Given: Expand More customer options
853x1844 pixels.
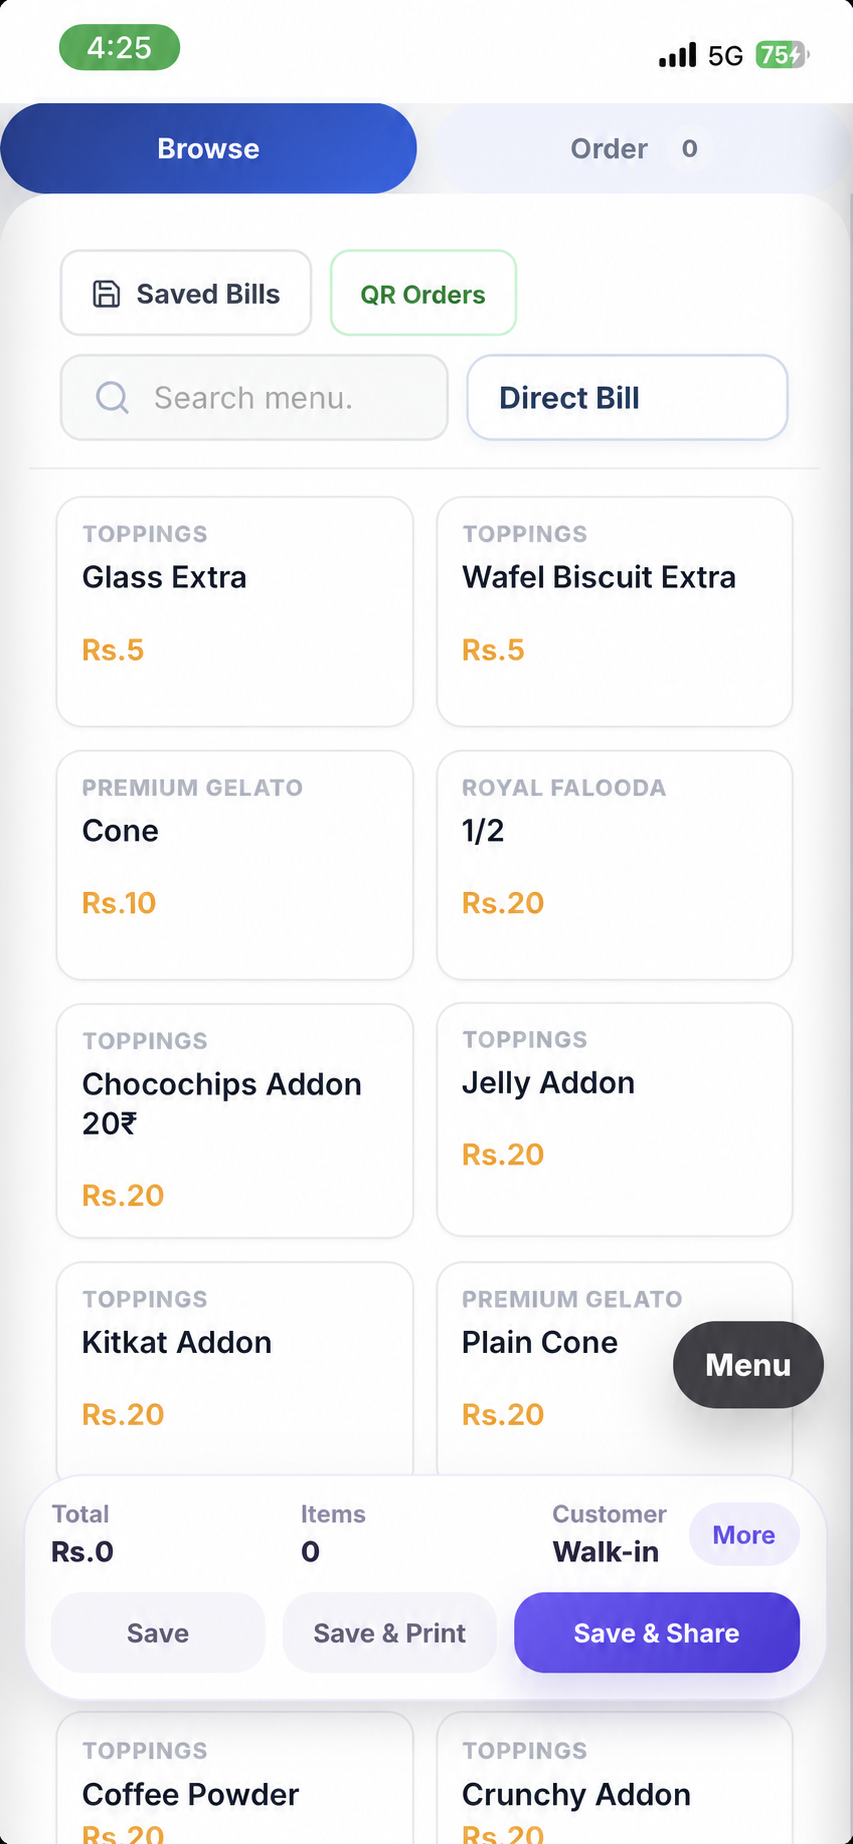Looking at the screenshot, I should (x=744, y=1535).
